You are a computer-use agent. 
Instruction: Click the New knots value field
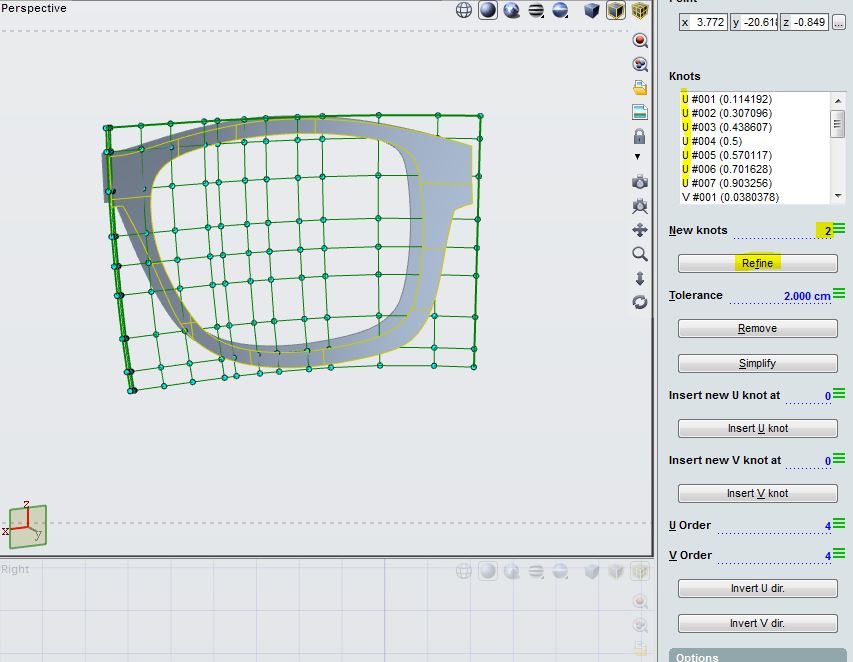pos(782,231)
